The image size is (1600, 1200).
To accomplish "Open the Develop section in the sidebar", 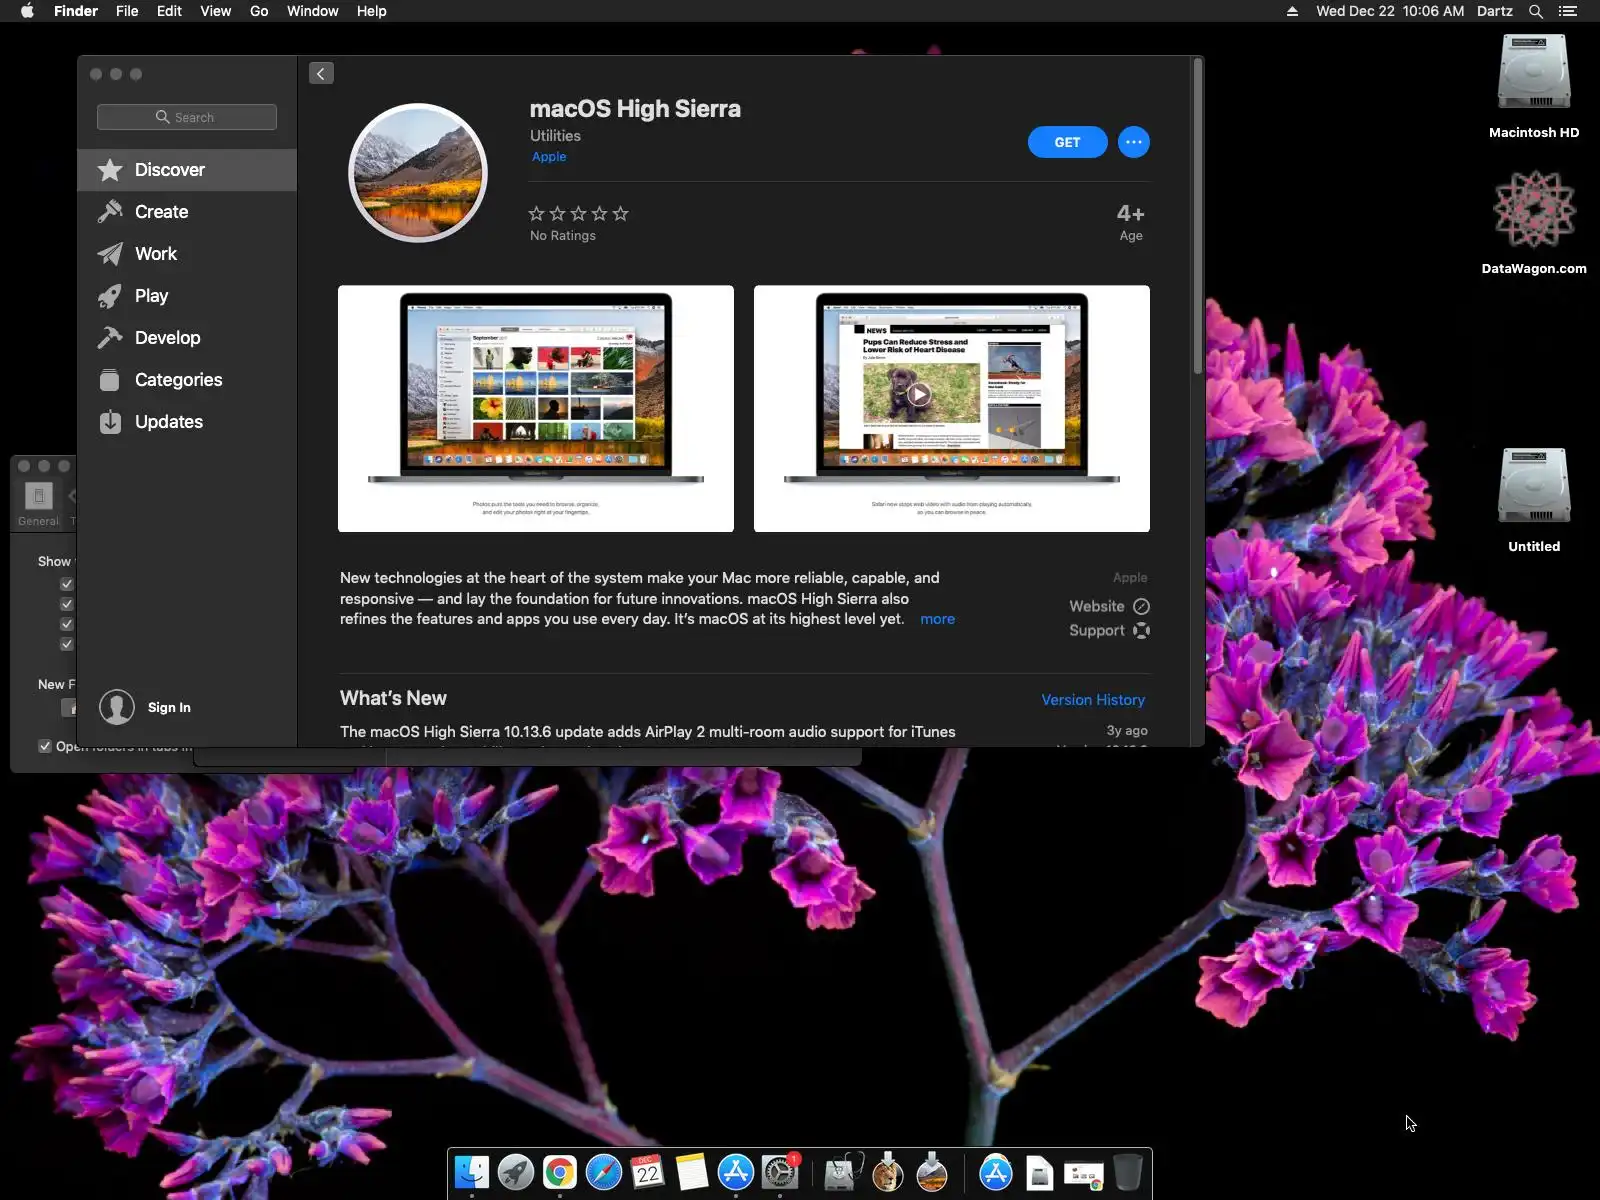I will (x=187, y=338).
